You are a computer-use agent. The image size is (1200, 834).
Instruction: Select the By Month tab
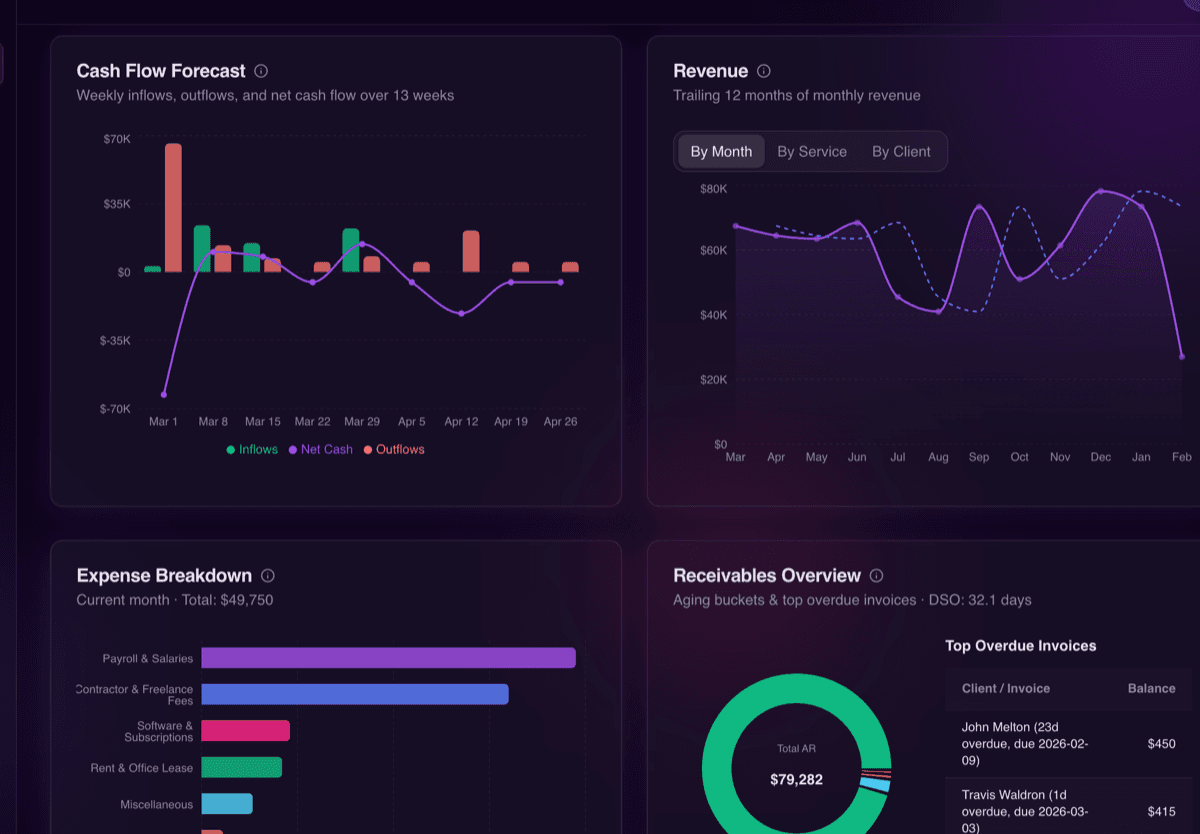[721, 151]
